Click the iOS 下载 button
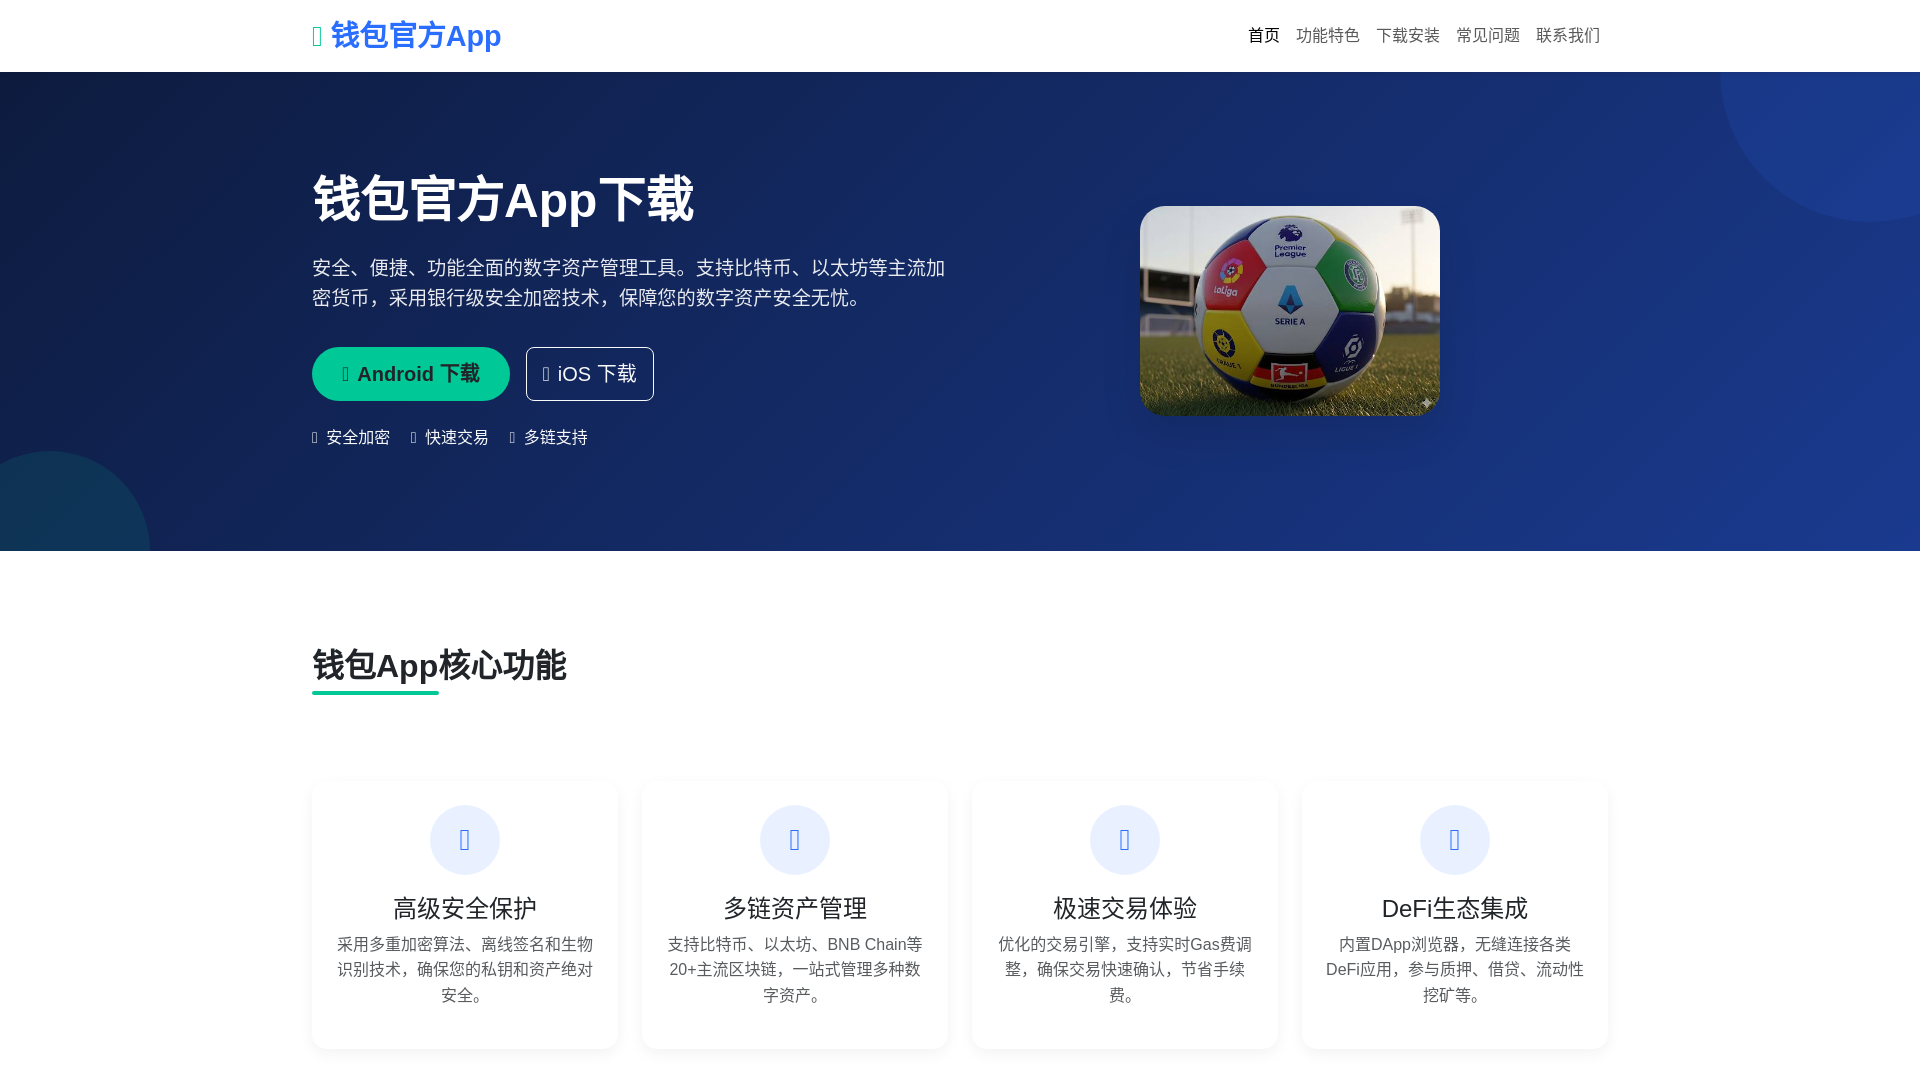The image size is (1920, 1080). click(x=590, y=374)
